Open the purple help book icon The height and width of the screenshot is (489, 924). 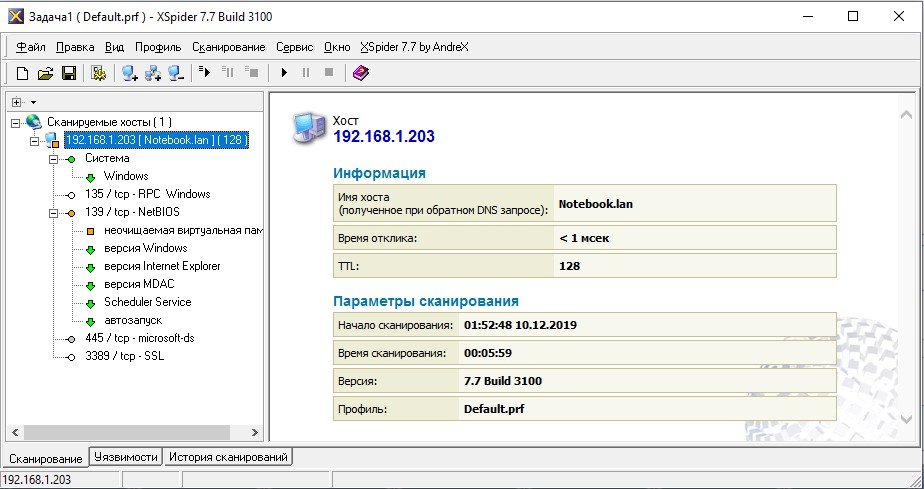pos(361,73)
